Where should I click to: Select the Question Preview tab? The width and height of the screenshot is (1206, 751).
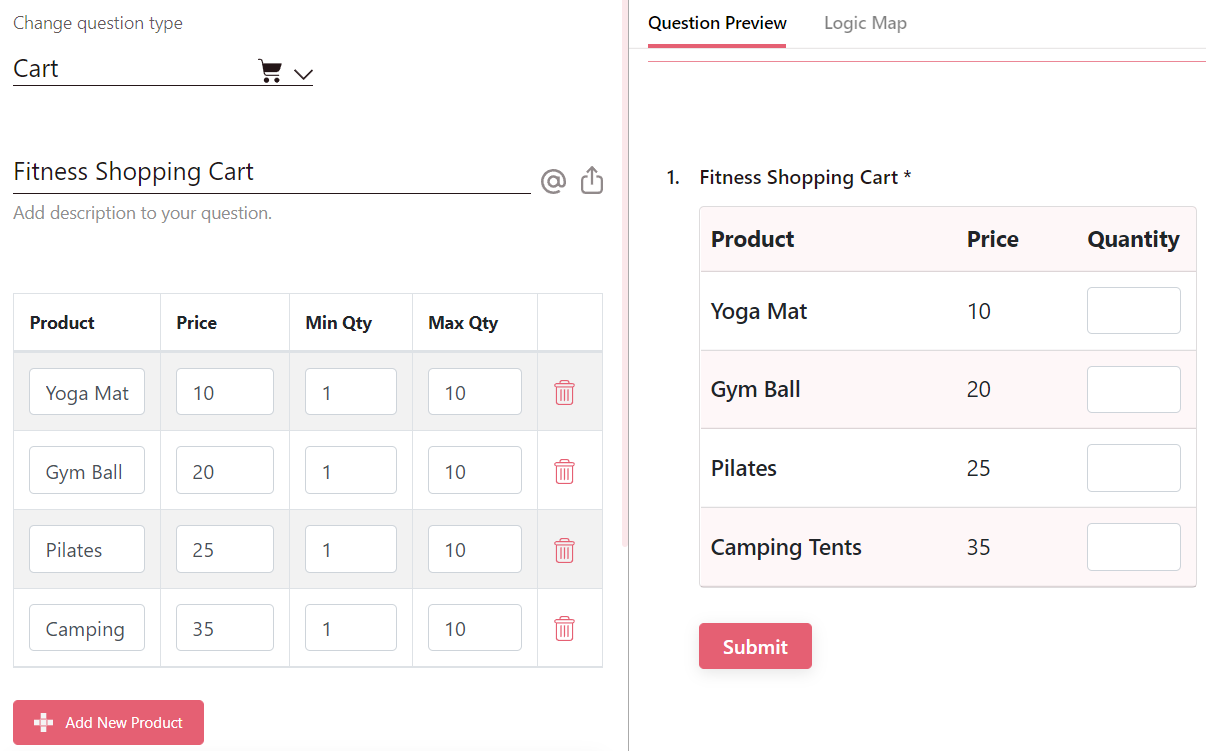[717, 23]
